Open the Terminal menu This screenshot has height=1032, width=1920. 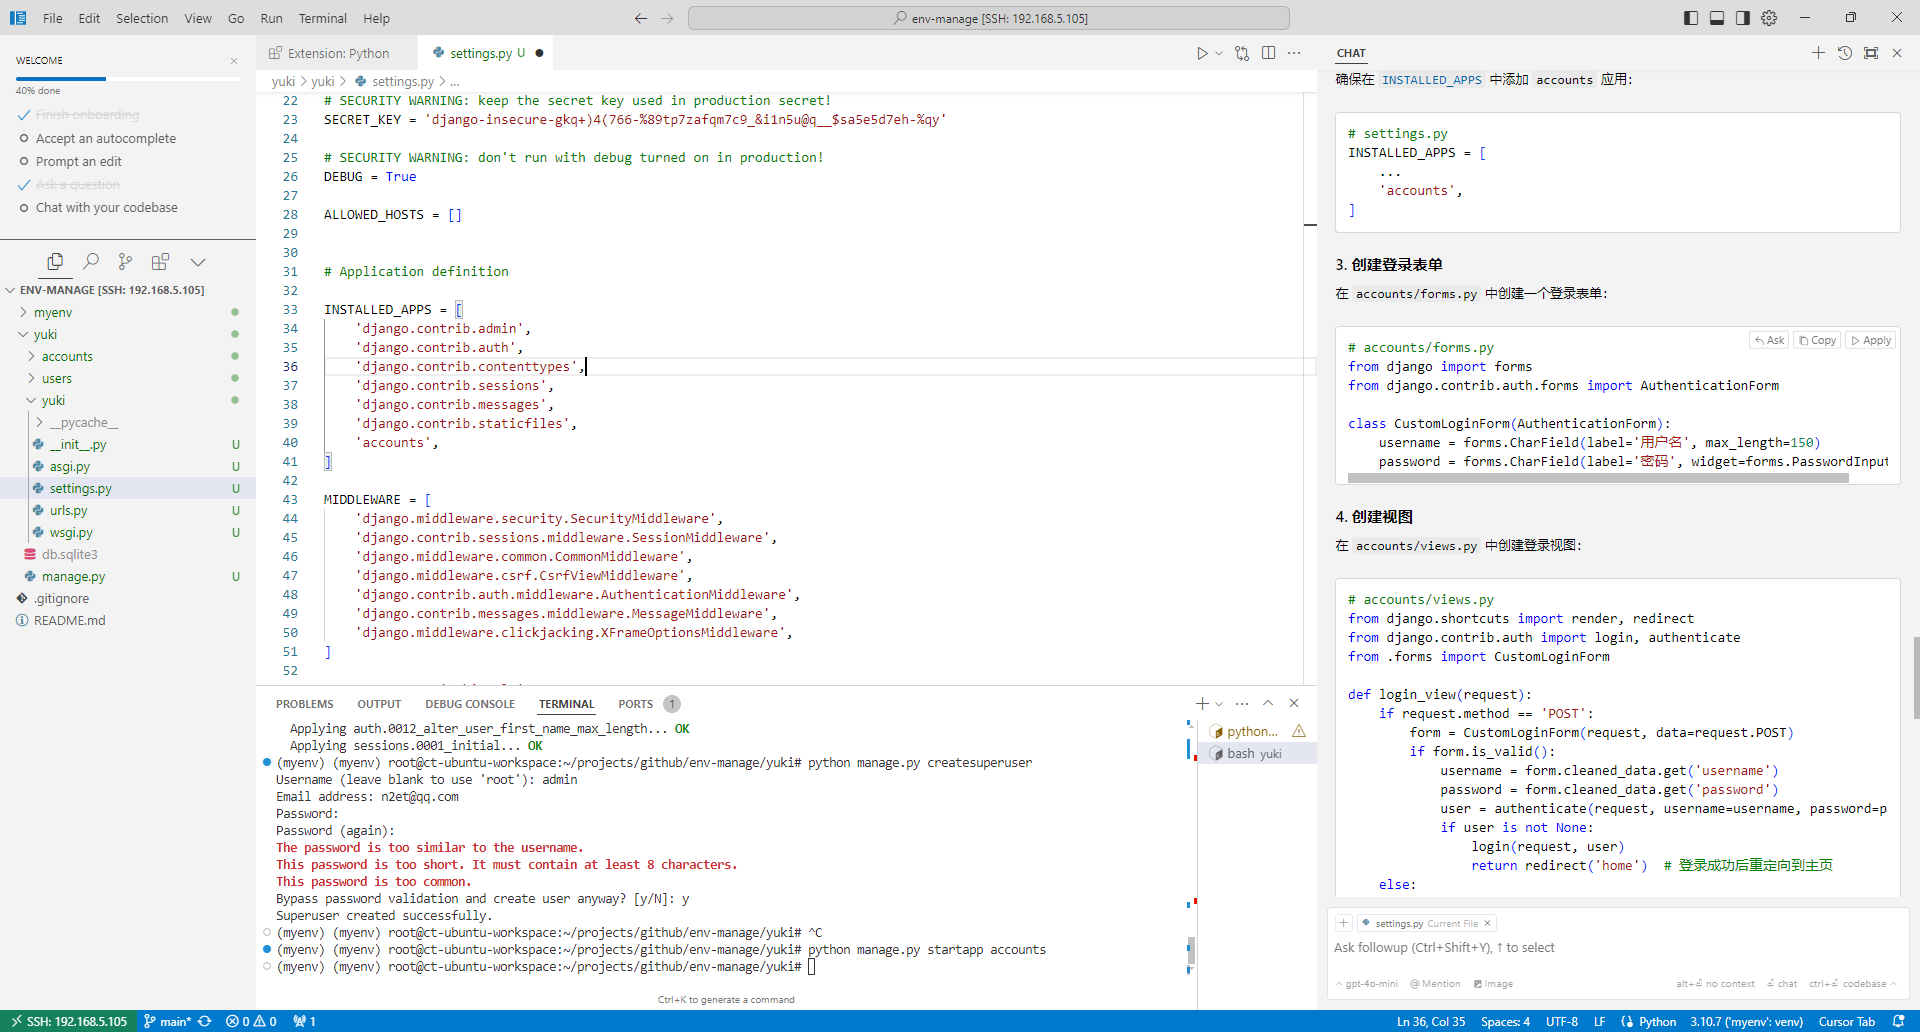(322, 18)
